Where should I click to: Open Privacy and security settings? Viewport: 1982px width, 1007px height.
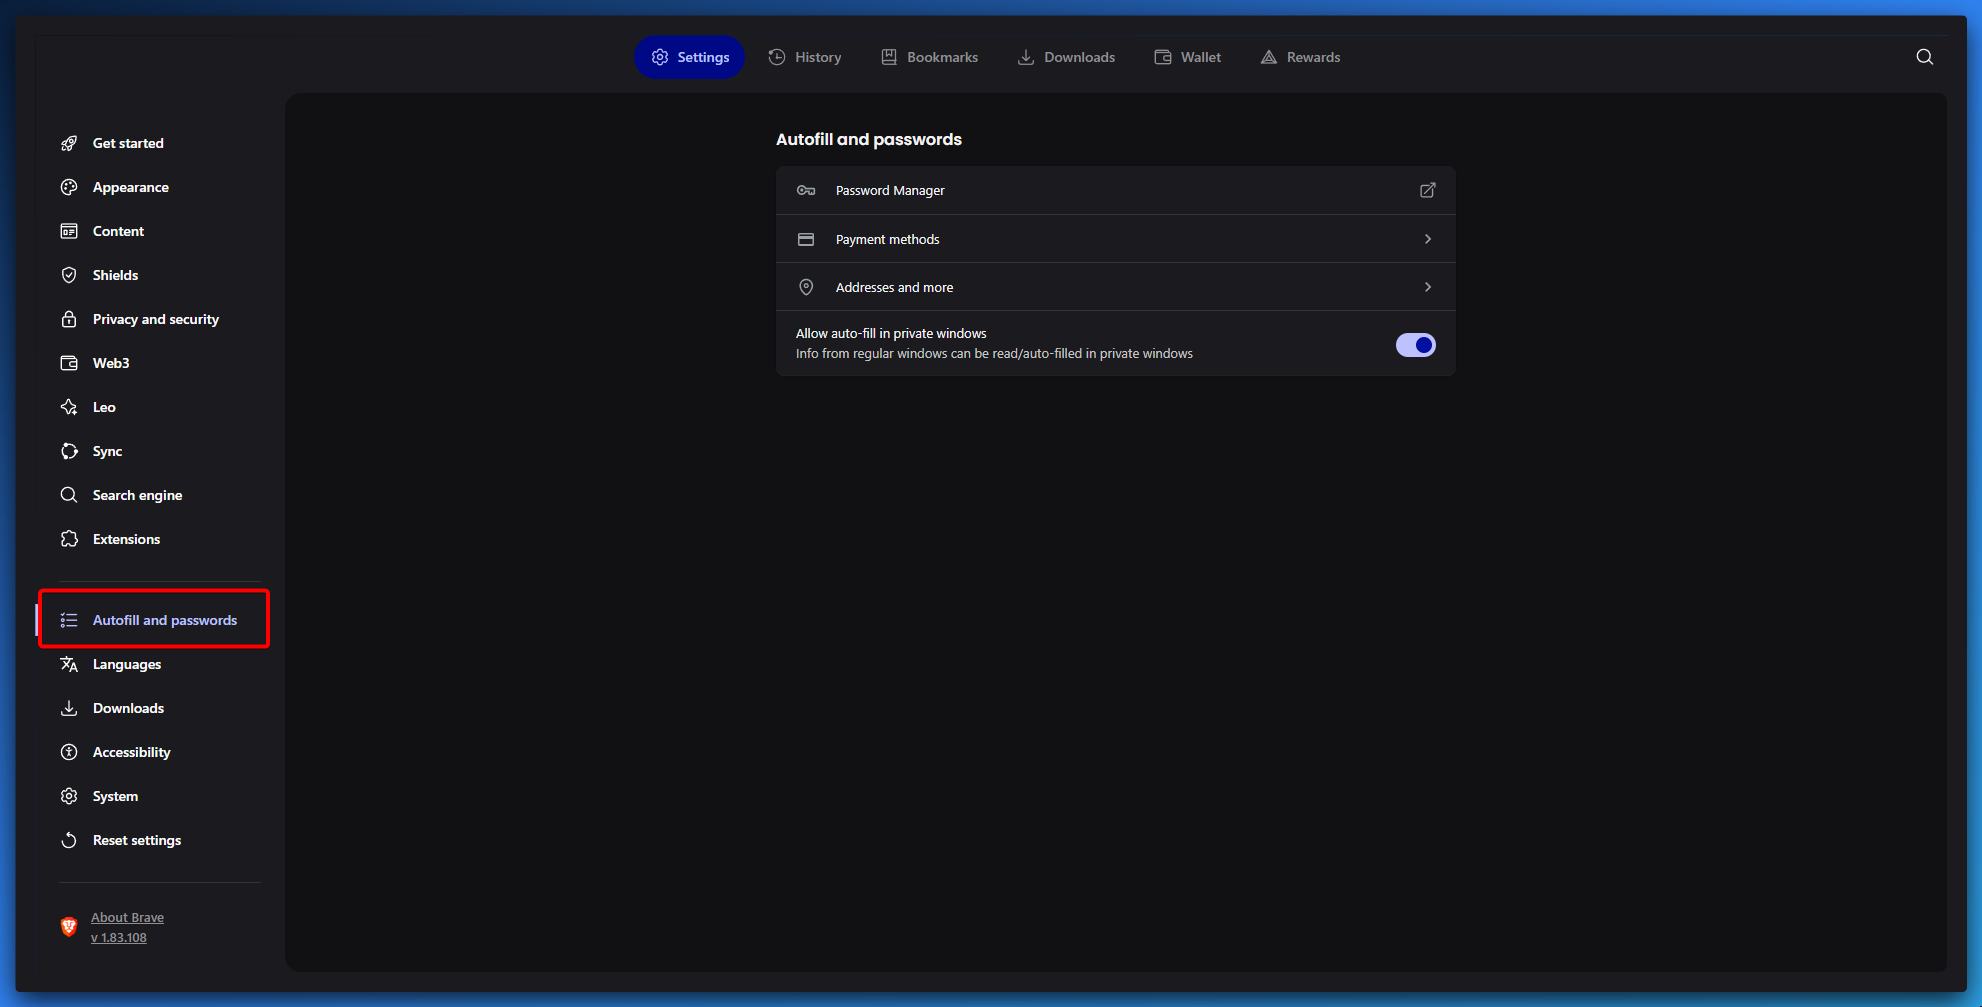(x=155, y=319)
